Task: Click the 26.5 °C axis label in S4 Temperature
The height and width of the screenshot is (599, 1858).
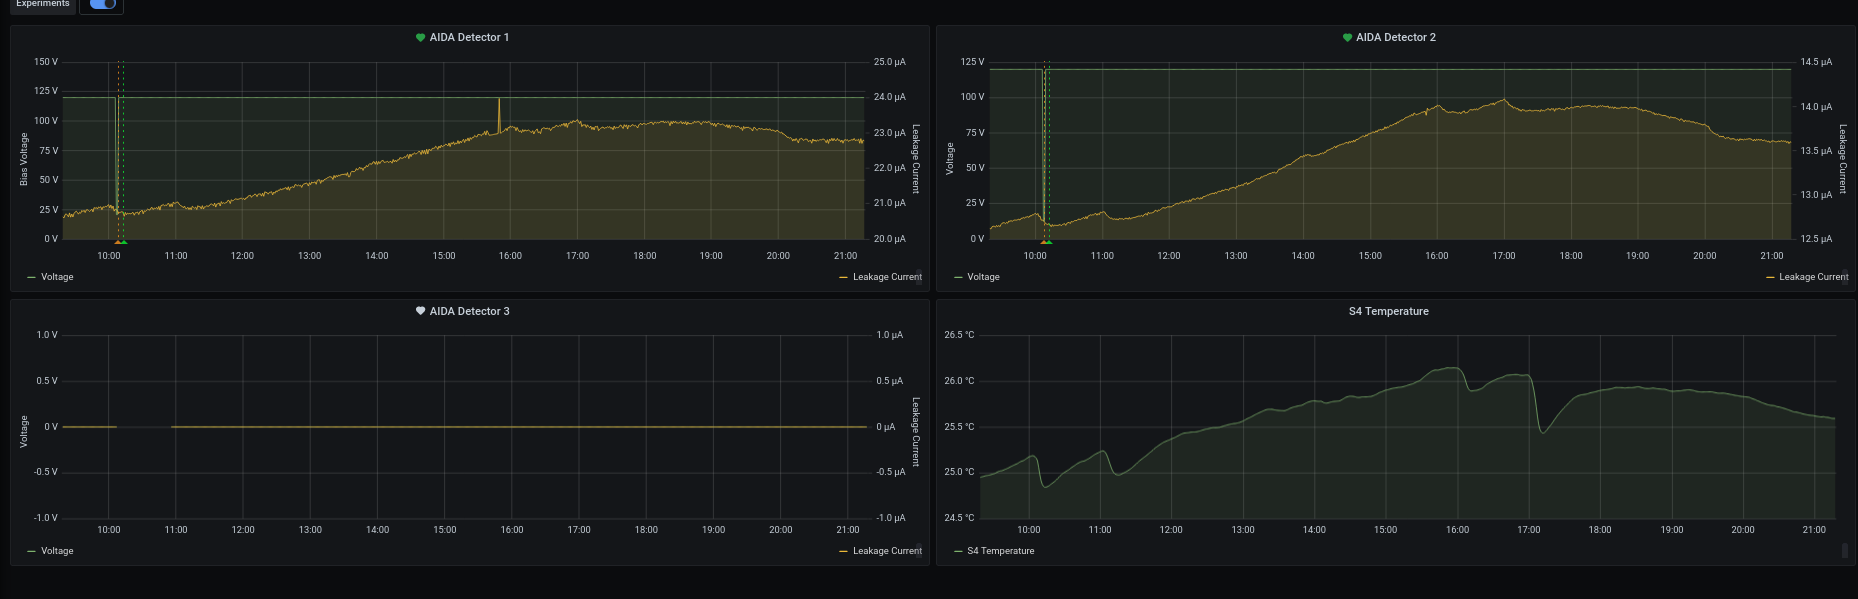Action: point(959,335)
